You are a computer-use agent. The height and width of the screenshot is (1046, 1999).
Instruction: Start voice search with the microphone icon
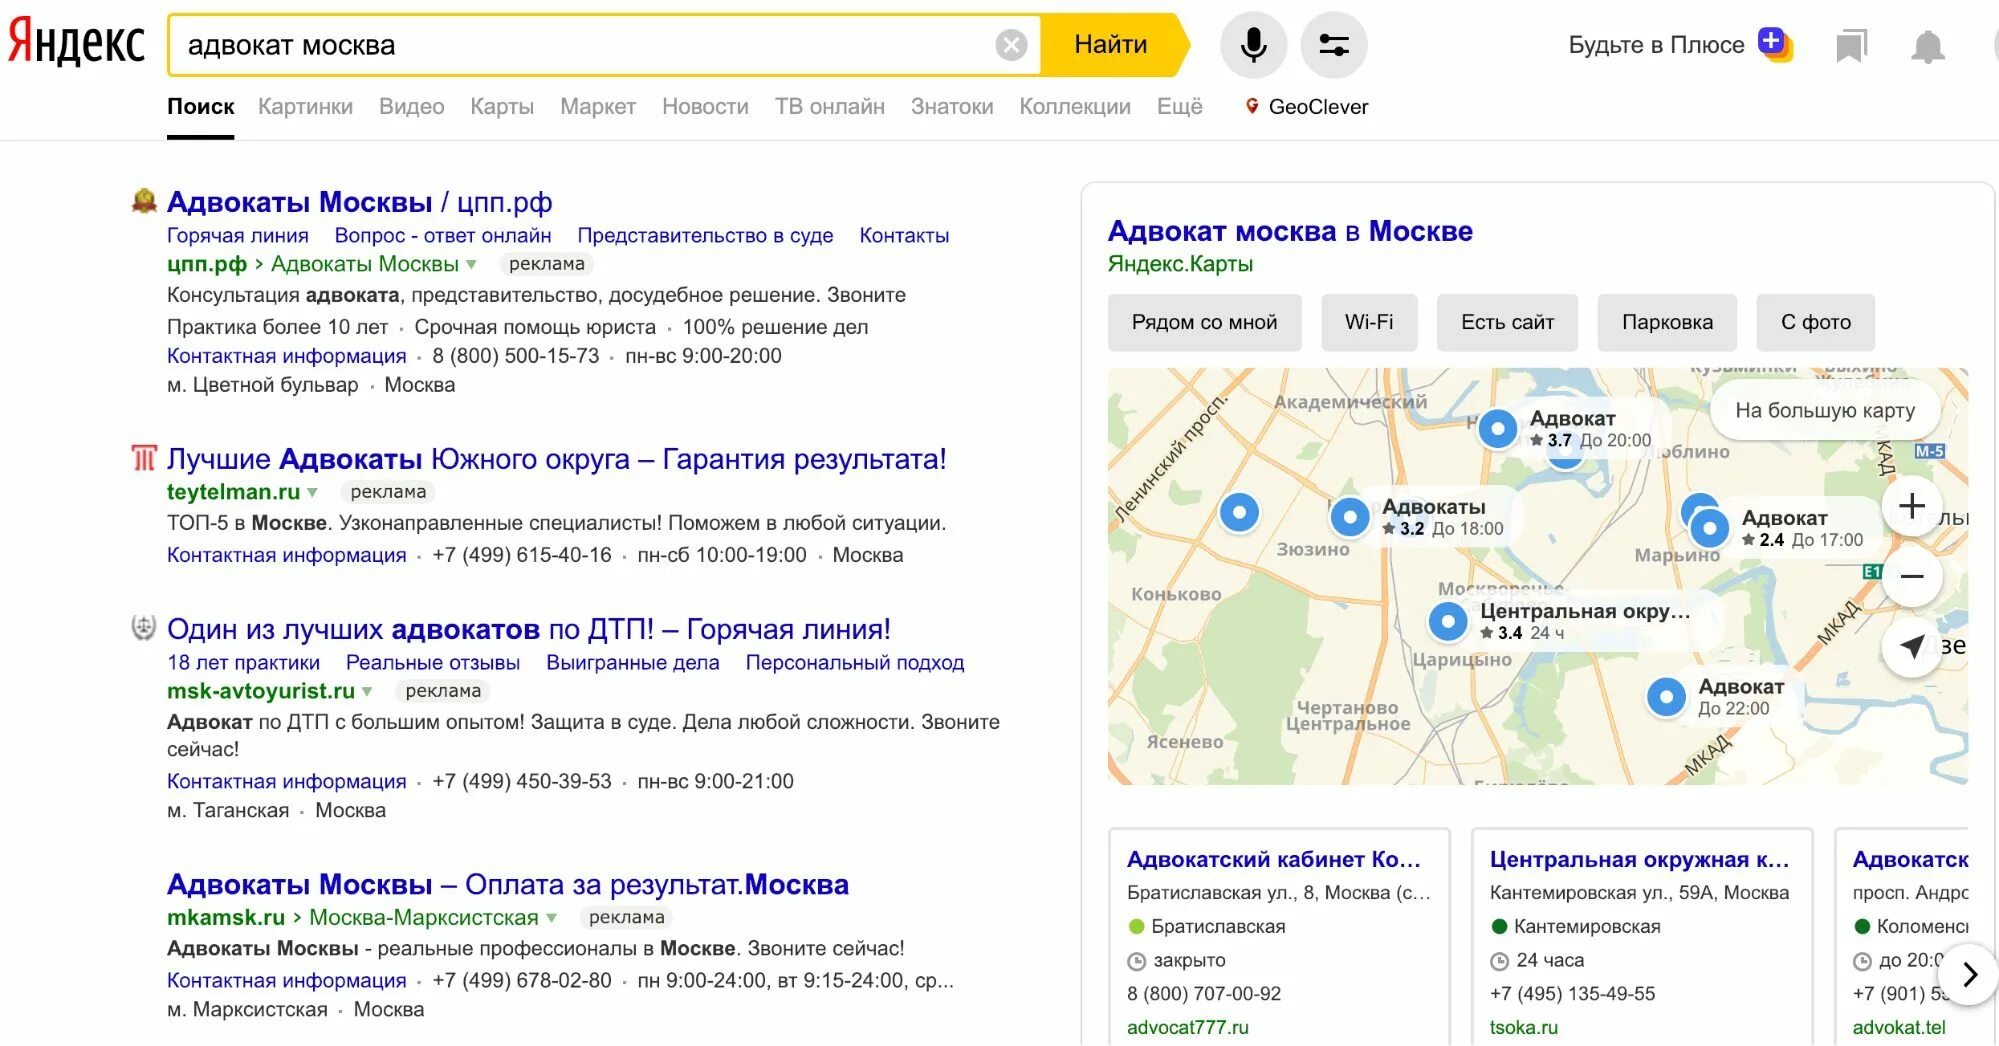[1253, 45]
